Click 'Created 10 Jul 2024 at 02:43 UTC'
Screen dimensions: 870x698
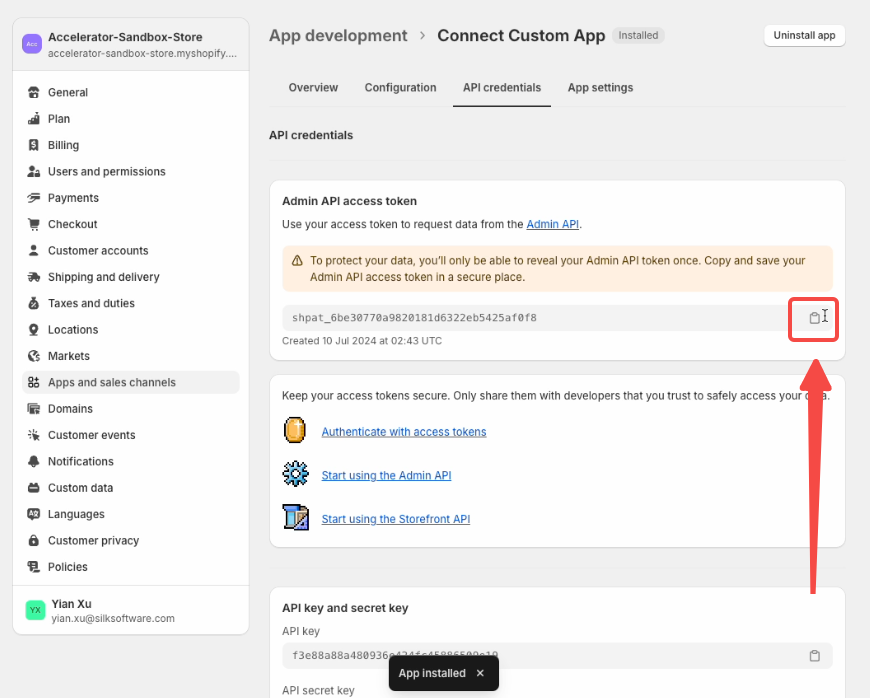pos(362,341)
